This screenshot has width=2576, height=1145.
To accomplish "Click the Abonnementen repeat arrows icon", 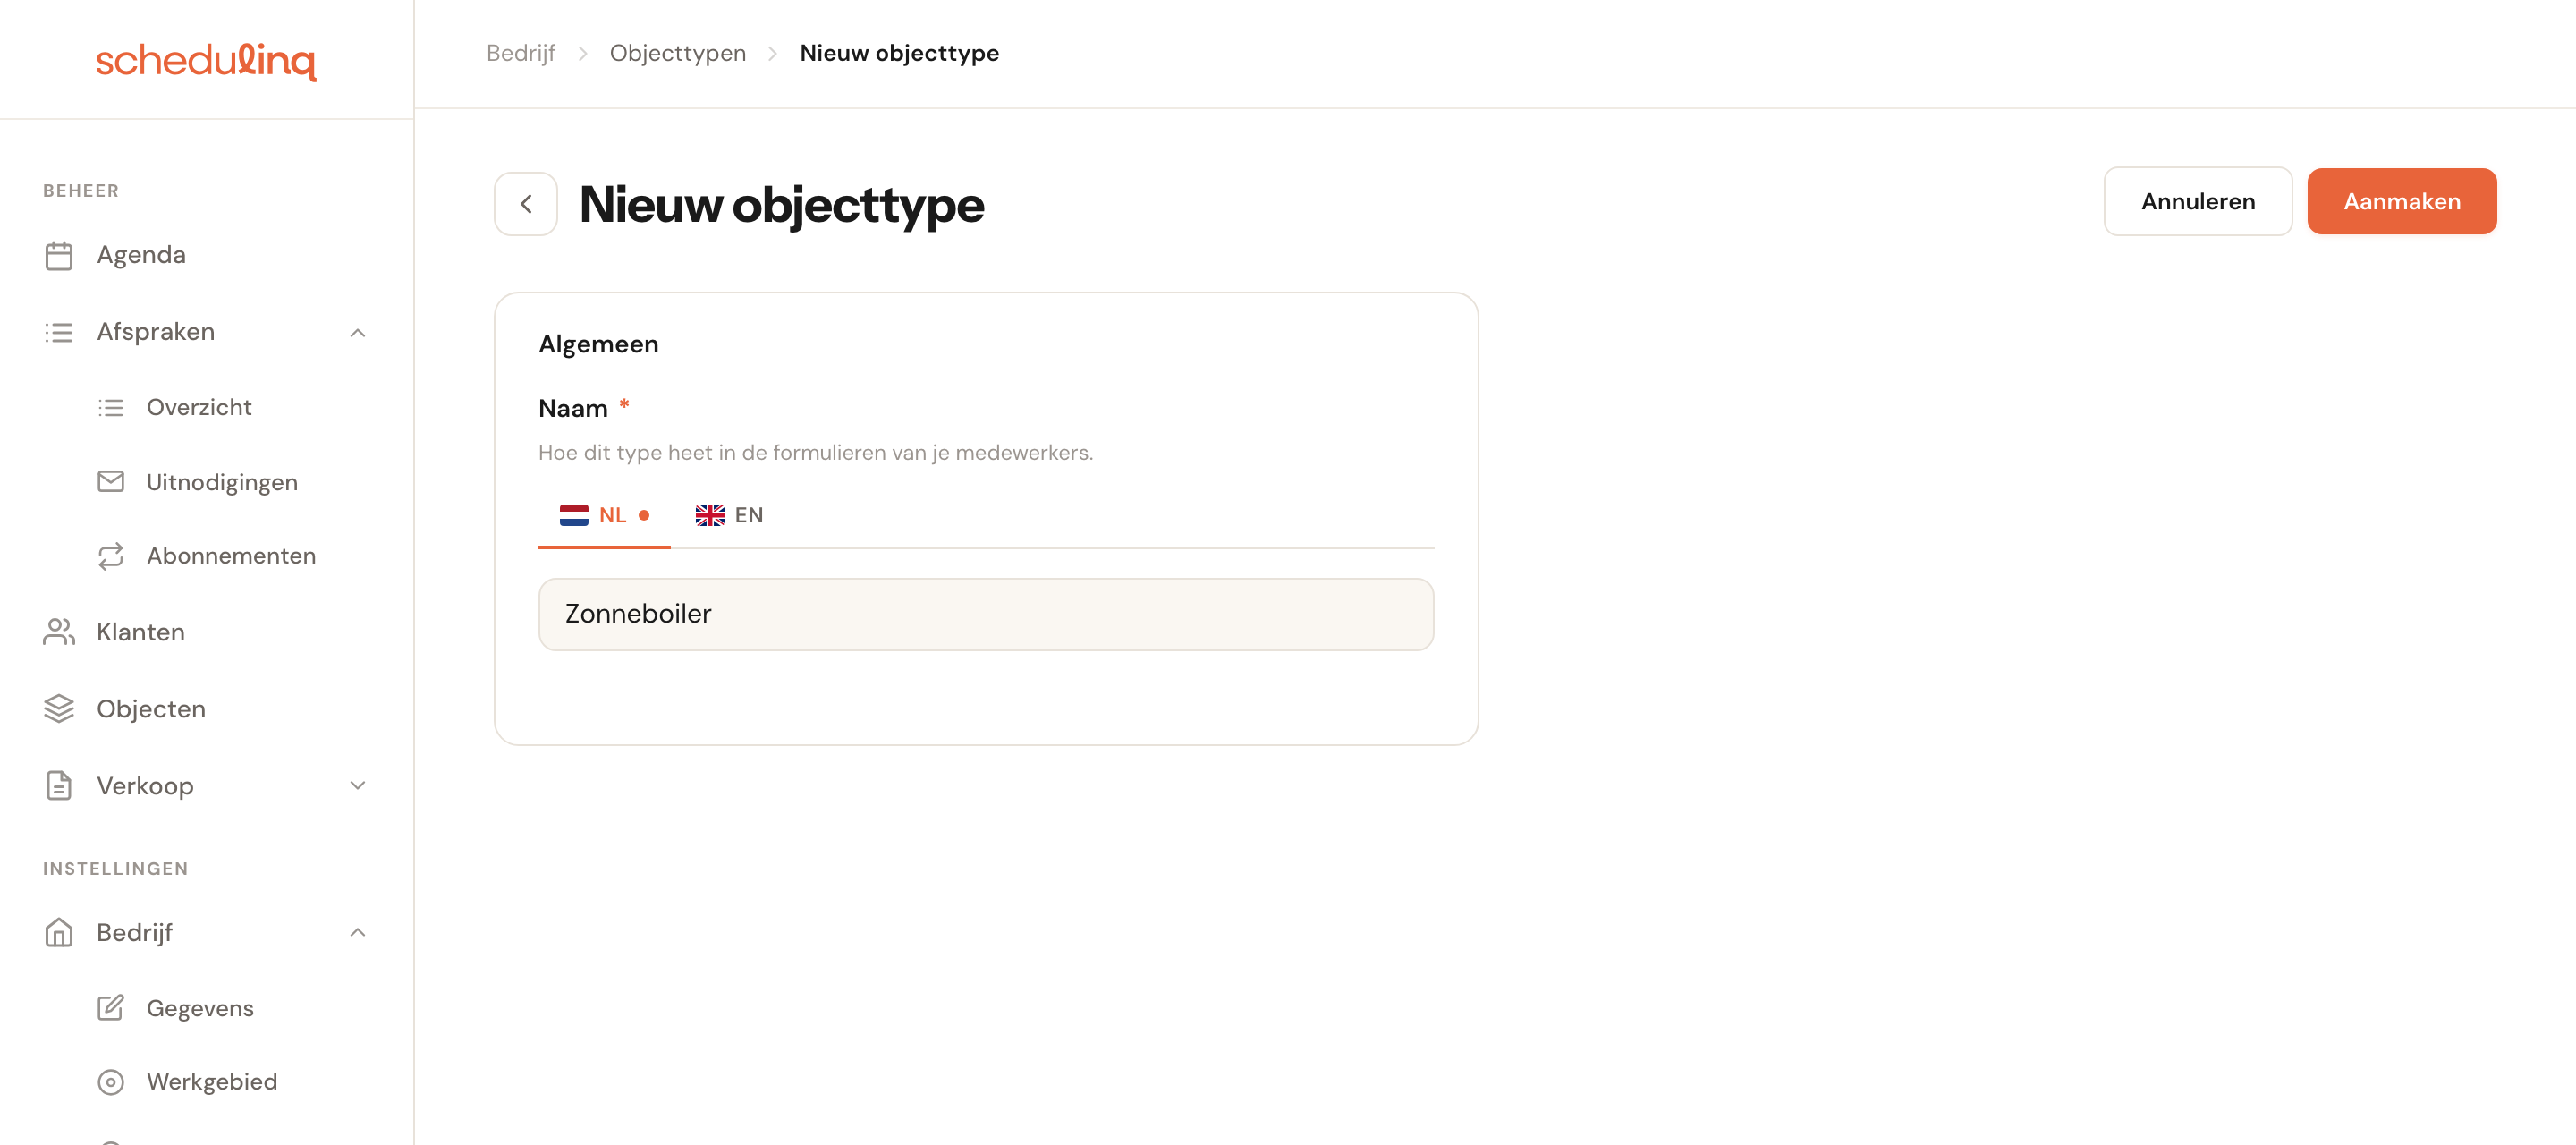I will pos(111,556).
